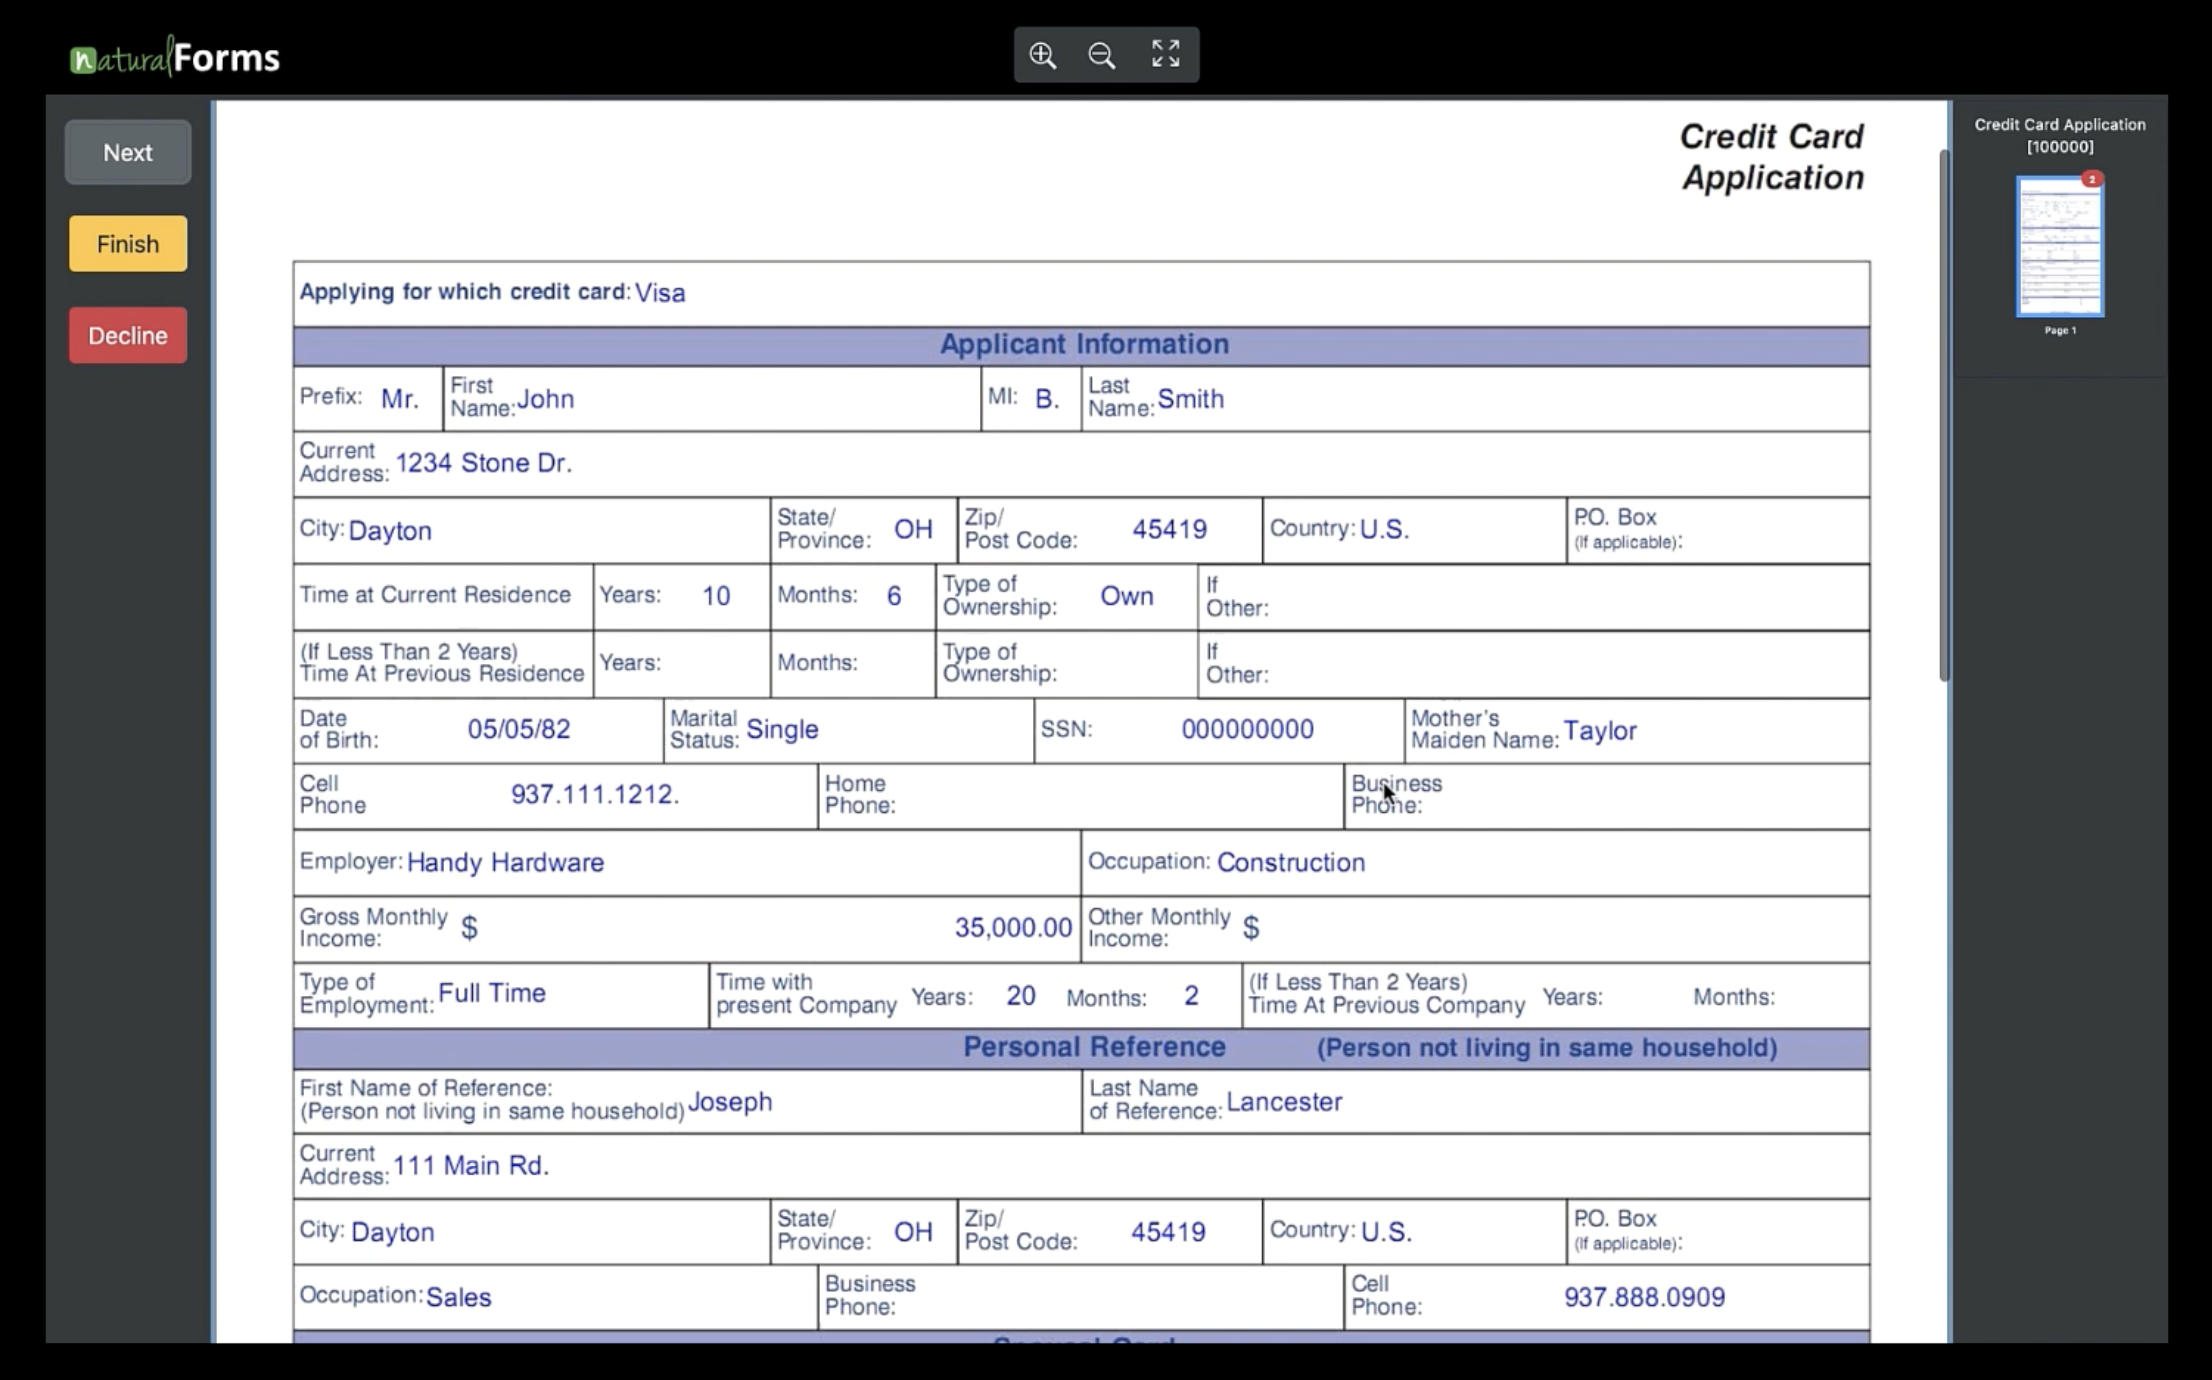Click the Personal Reference section header
2212x1380 pixels.
coord(1082,1048)
